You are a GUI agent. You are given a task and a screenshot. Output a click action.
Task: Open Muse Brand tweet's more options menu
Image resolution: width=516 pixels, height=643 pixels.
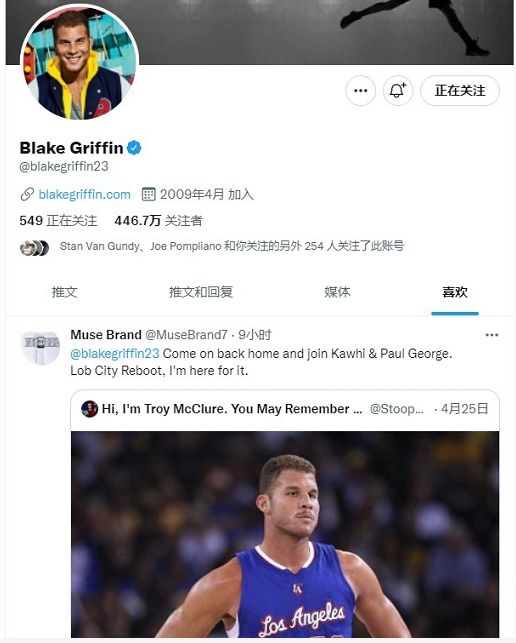coord(491,335)
